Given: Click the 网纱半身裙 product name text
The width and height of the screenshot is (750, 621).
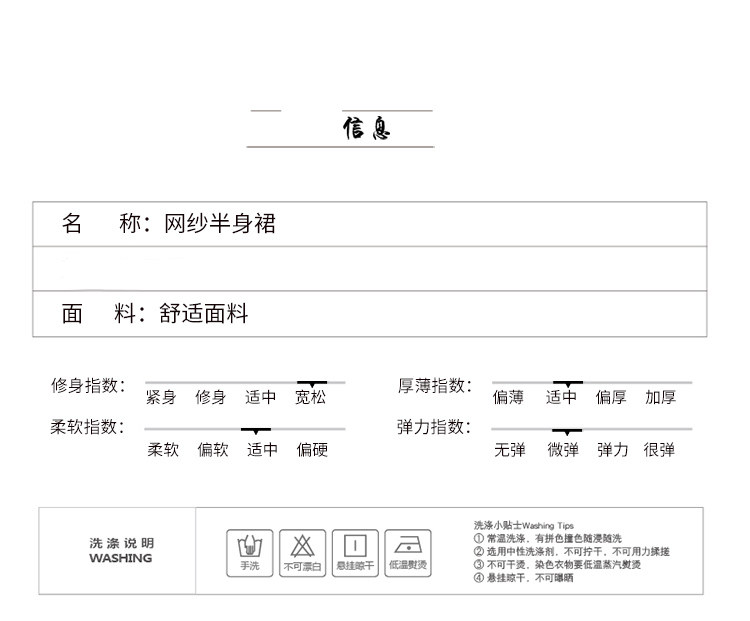Looking at the screenshot, I should click(x=220, y=224).
